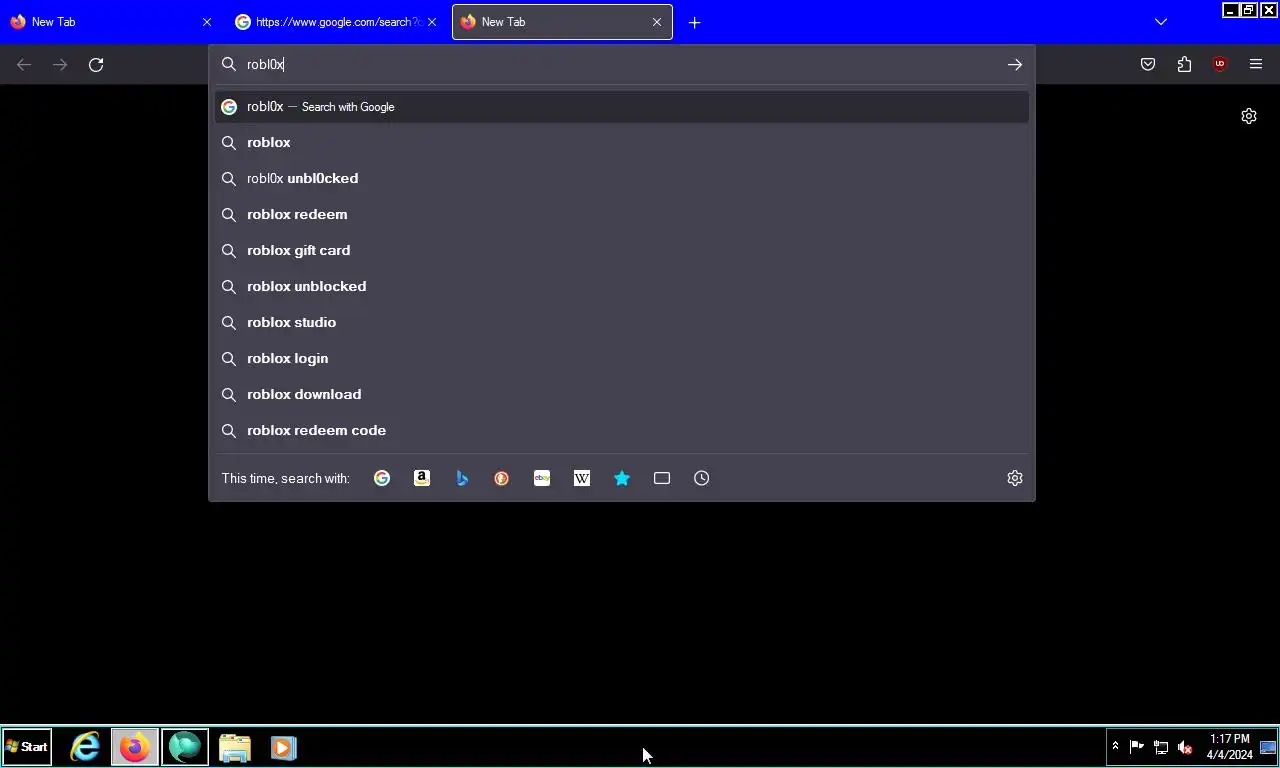Choose Bing one-off search icon
This screenshot has height=768, width=1280.
pos(462,478)
